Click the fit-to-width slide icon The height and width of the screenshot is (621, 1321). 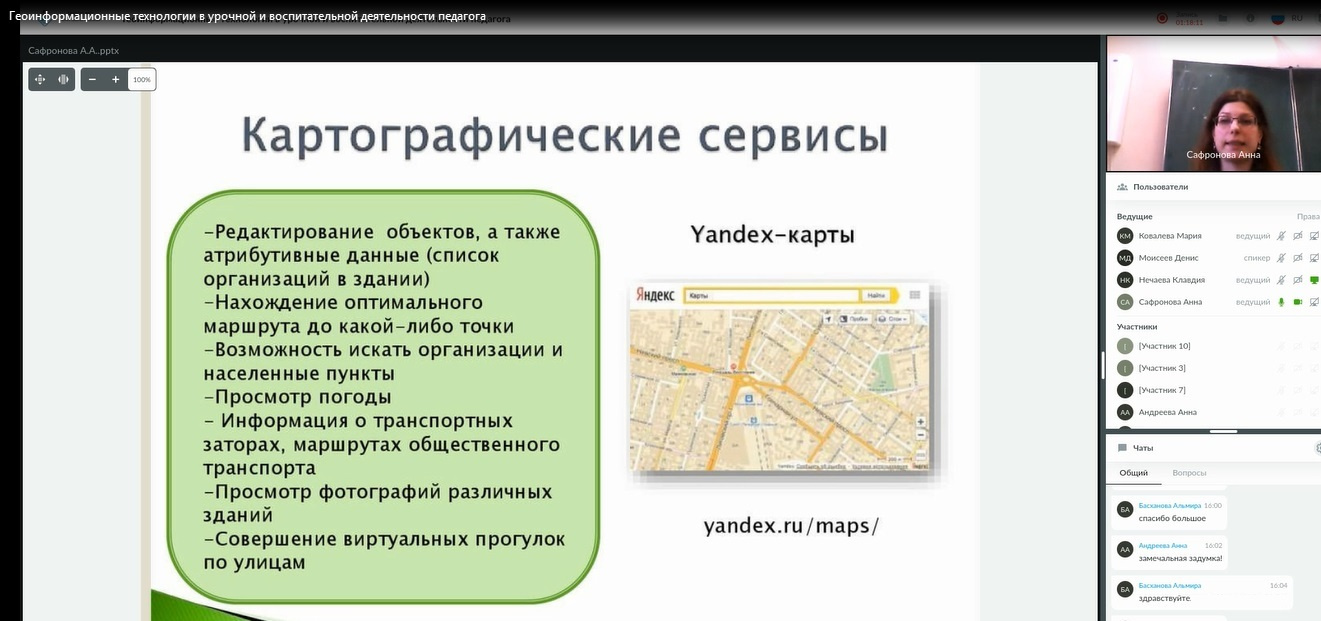(x=63, y=79)
